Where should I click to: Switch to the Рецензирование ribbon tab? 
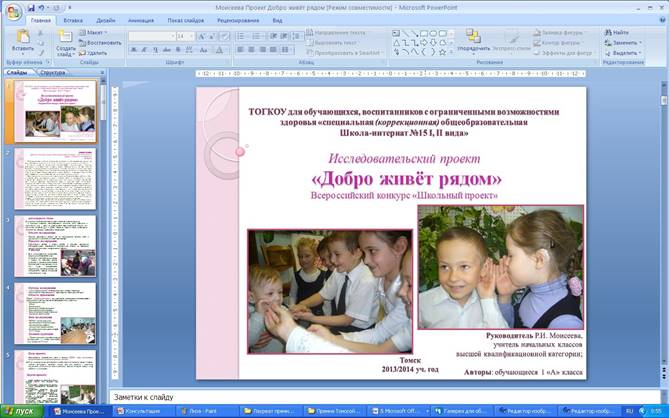[x=238, y=20]
